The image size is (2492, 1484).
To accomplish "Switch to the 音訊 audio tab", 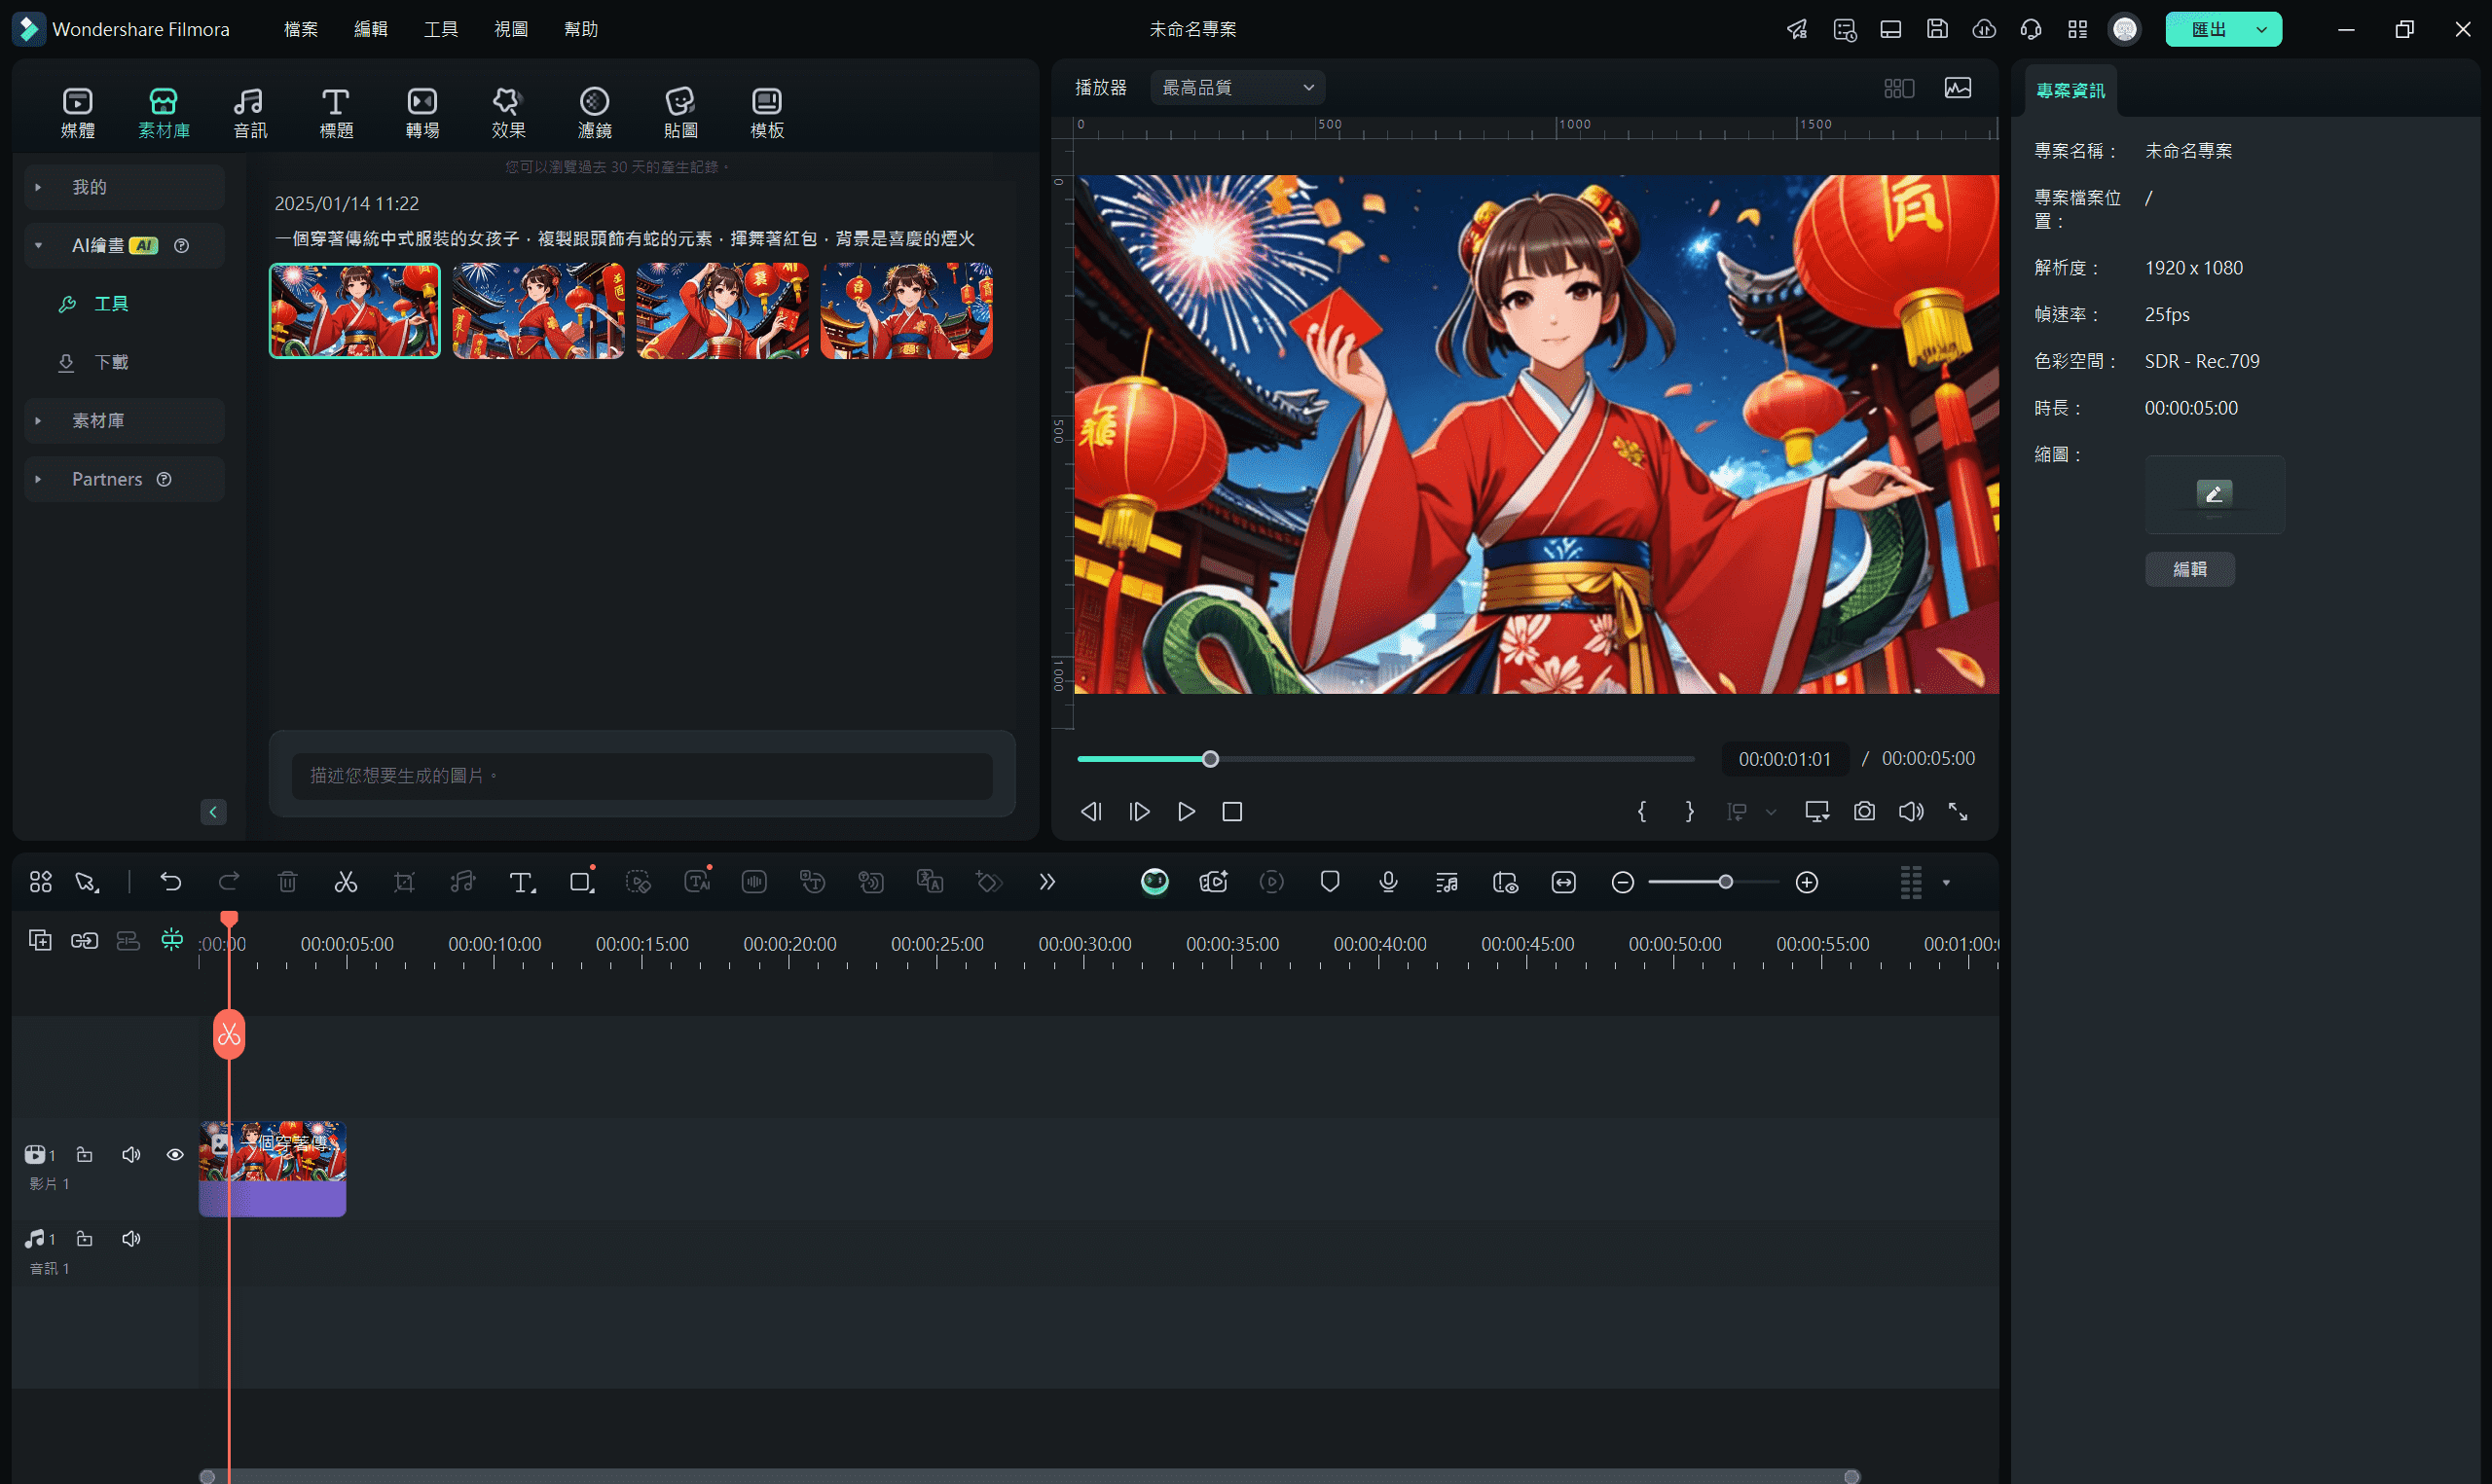I will pos(249,113).
